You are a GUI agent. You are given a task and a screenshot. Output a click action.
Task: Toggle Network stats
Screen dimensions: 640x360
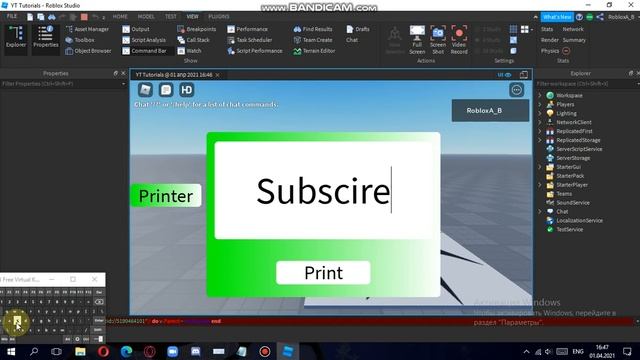click(573, 29)
